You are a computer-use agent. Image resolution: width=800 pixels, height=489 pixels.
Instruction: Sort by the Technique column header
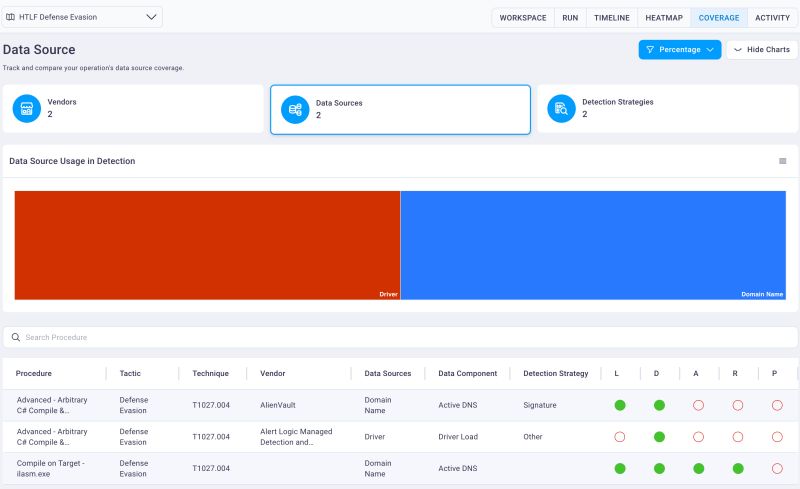click(210, 374)
